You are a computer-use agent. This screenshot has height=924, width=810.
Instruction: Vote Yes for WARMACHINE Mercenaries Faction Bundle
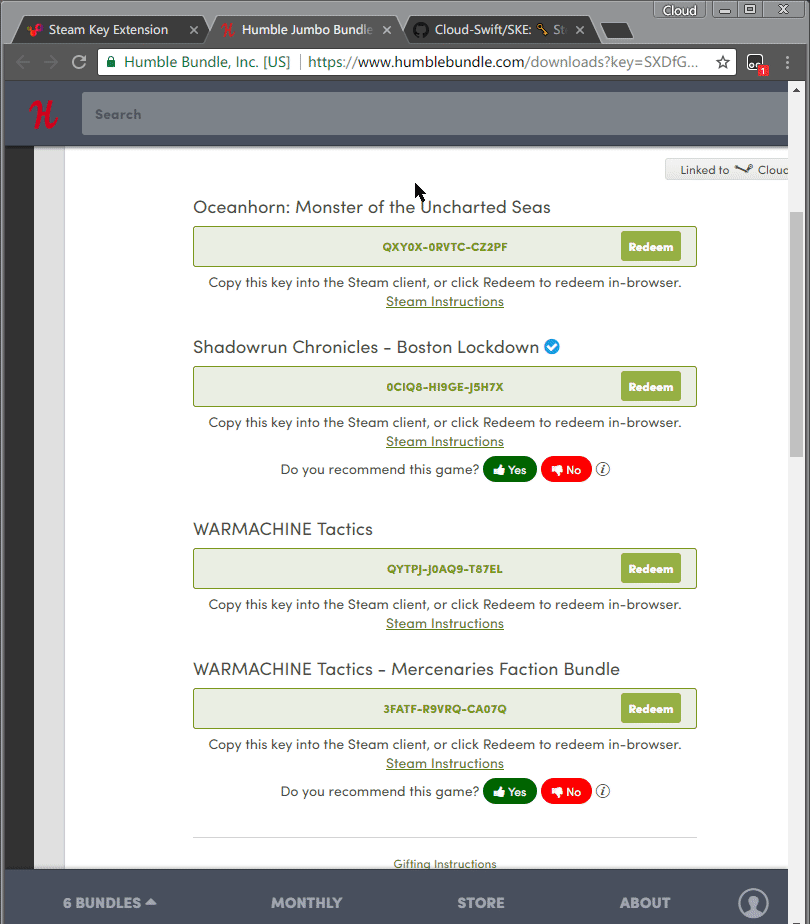[510, 792]
